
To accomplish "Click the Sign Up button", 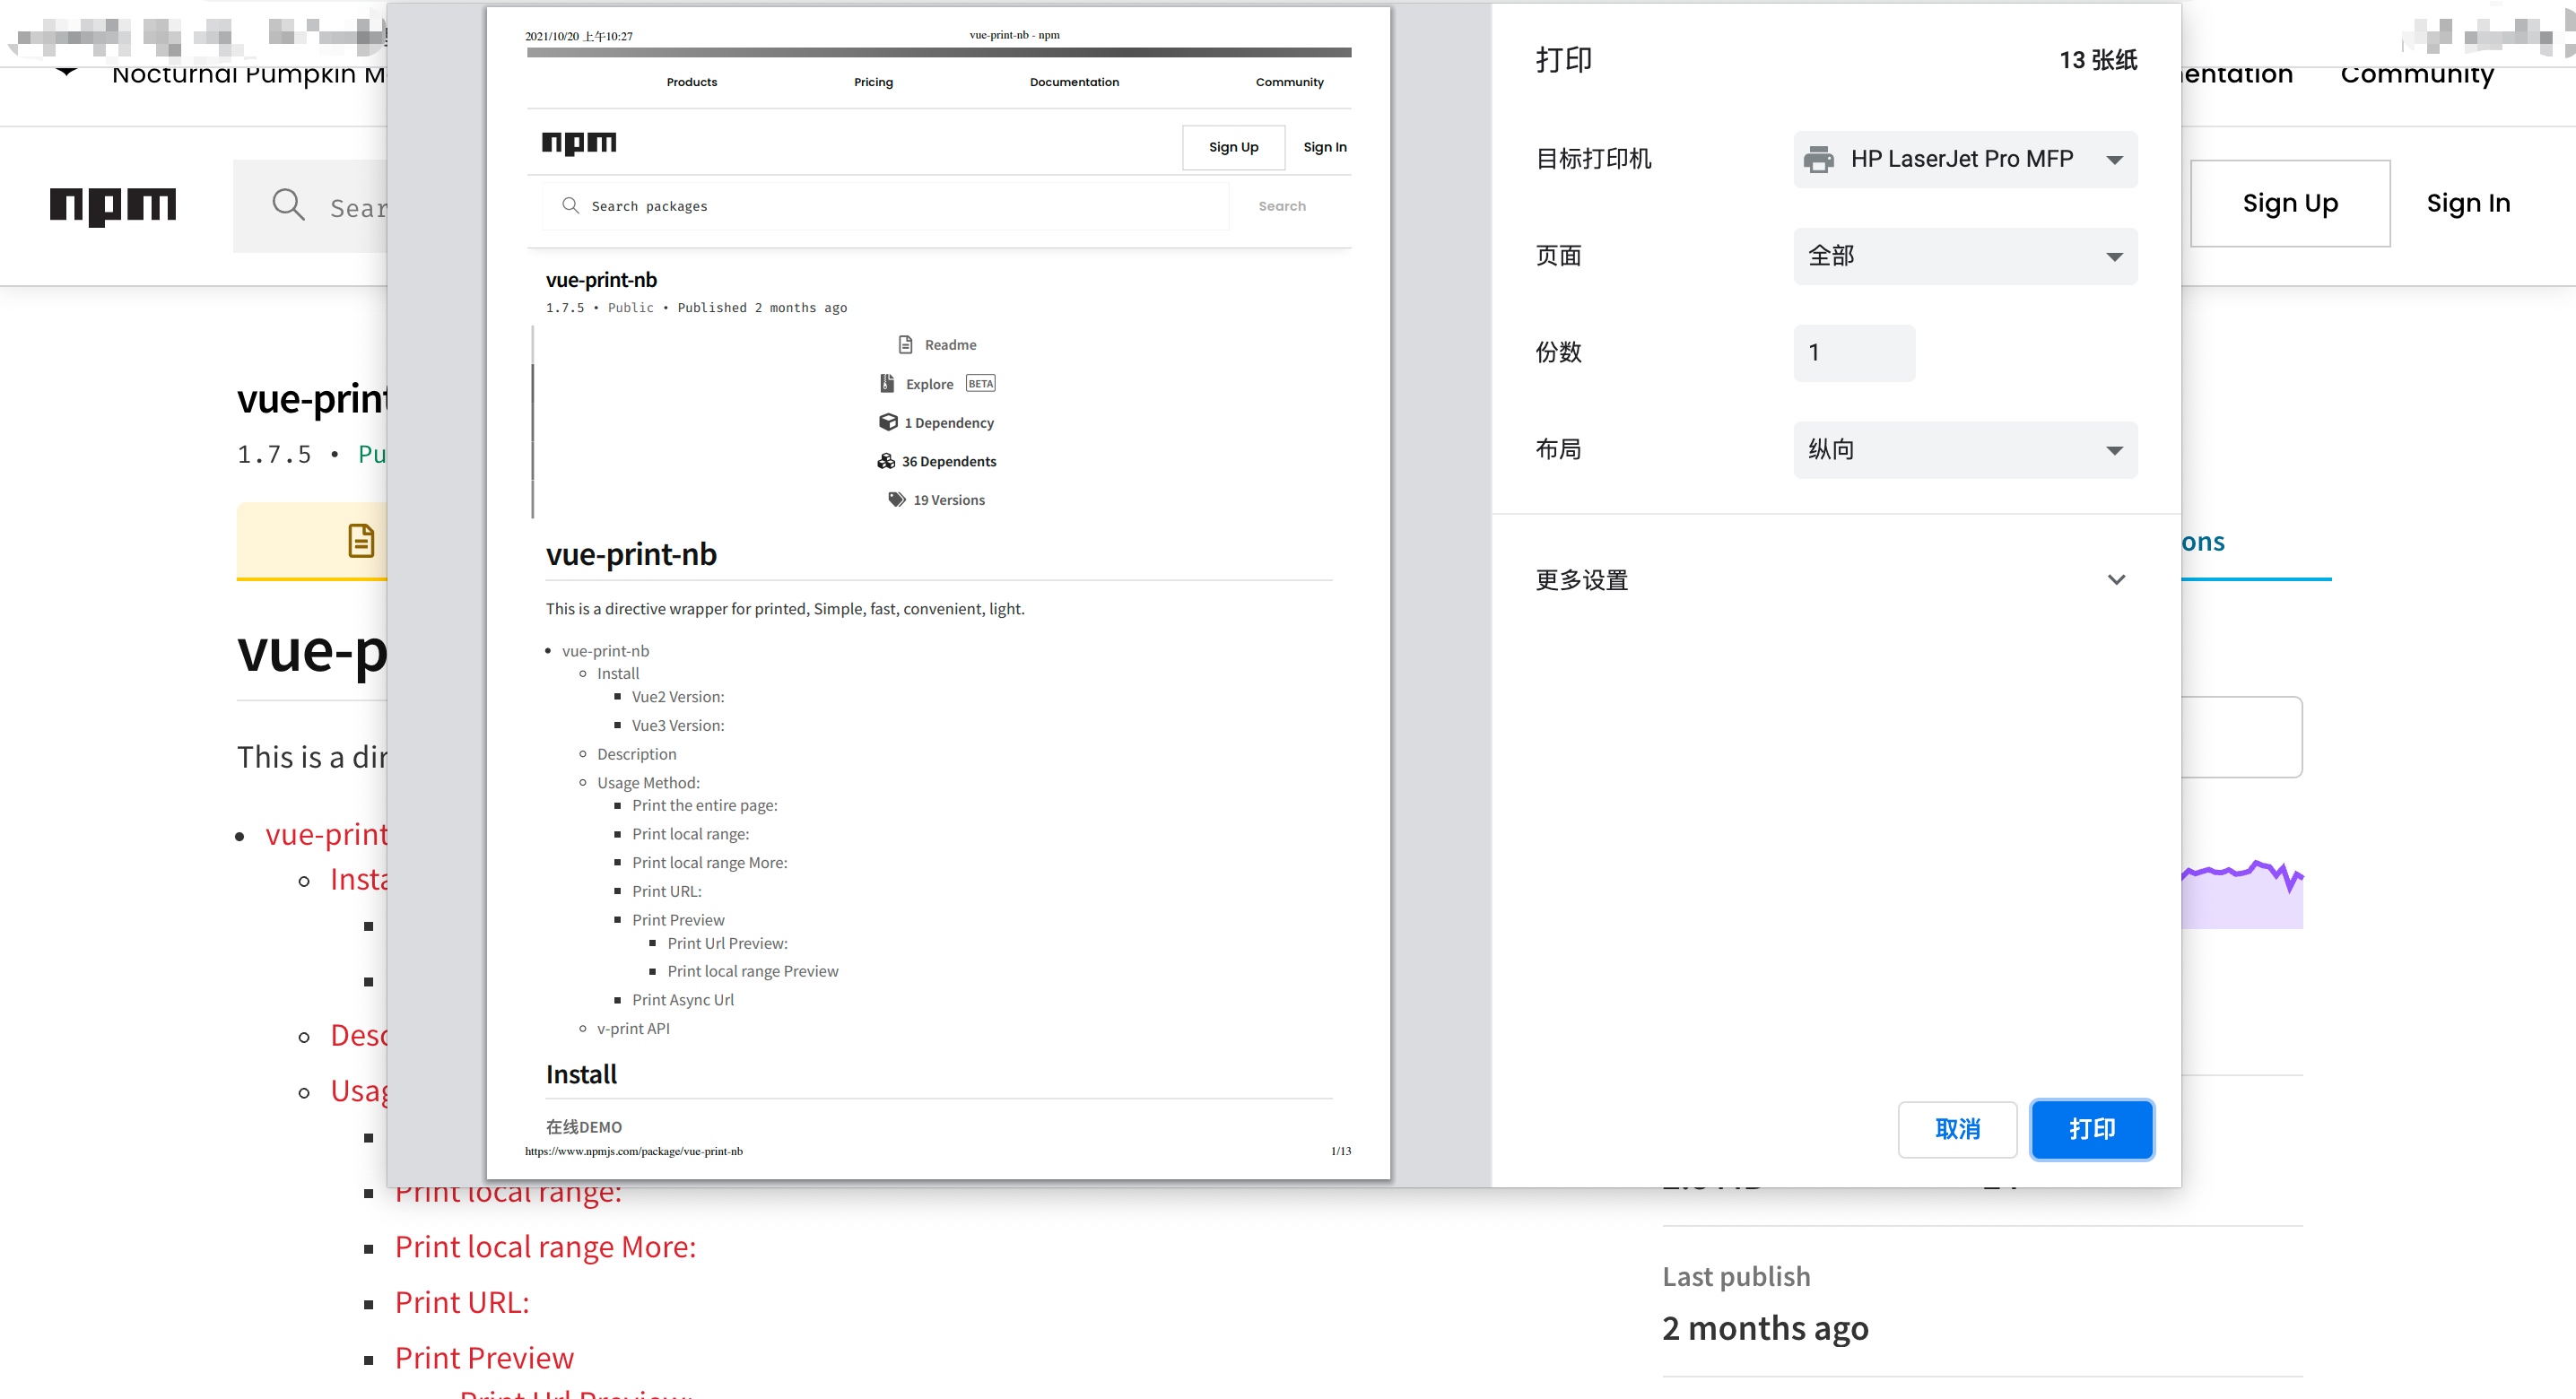I will click(x=2290, y=204).
